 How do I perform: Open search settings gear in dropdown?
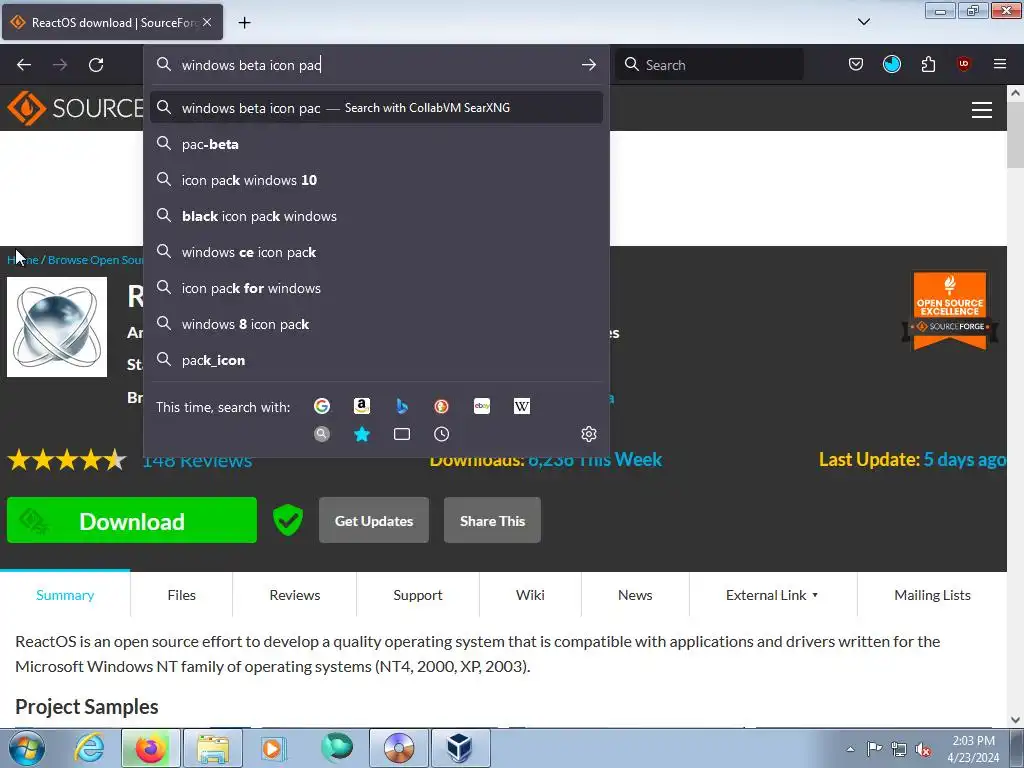588,434
